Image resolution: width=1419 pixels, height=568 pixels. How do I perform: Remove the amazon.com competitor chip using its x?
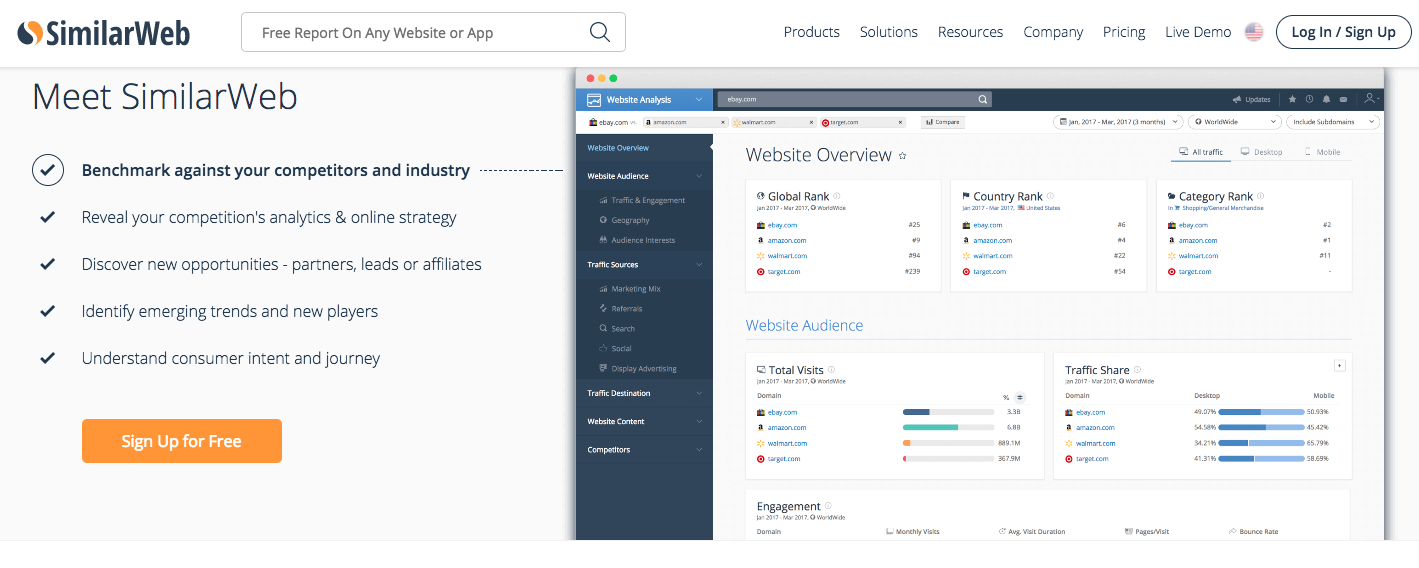723,122
